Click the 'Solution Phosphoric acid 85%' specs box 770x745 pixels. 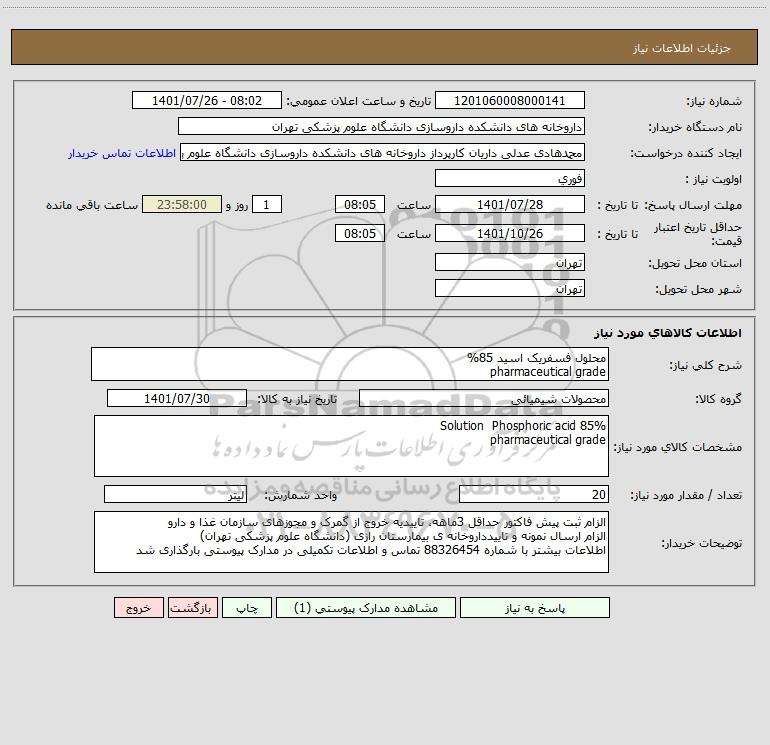(x=351, y=446)
